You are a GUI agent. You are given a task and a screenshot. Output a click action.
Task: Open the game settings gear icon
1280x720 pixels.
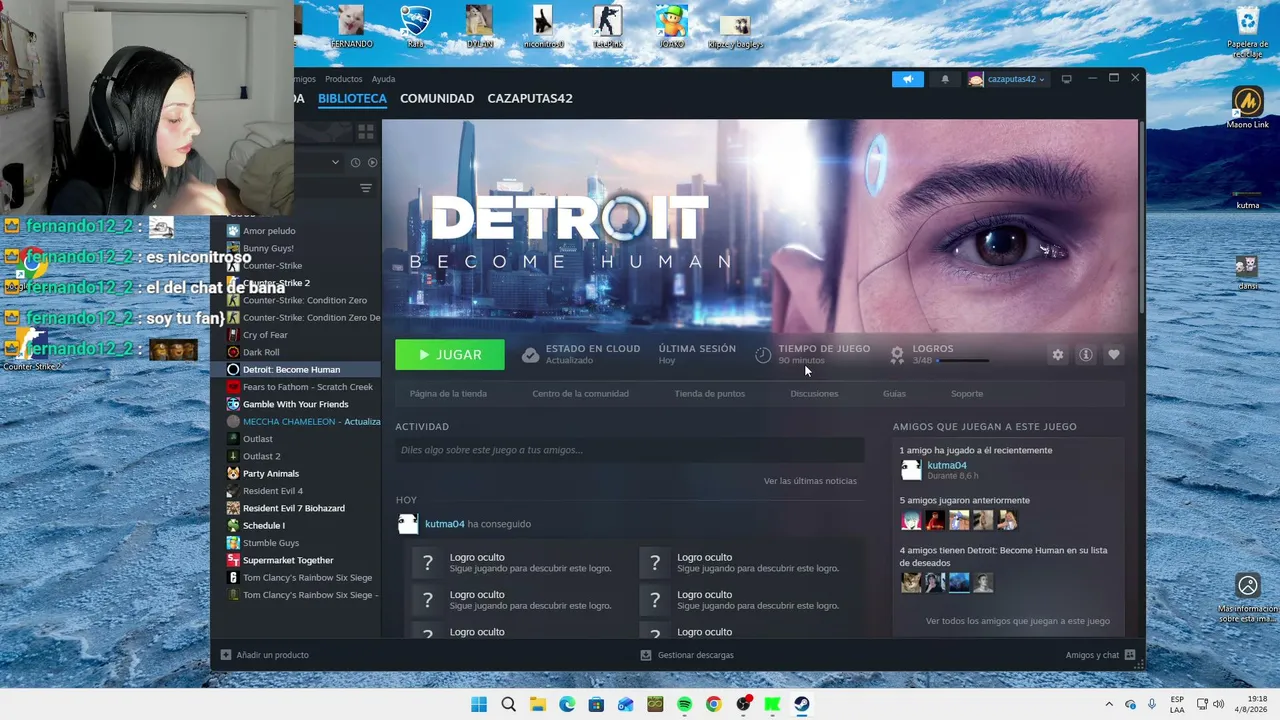coord(1057,355)
